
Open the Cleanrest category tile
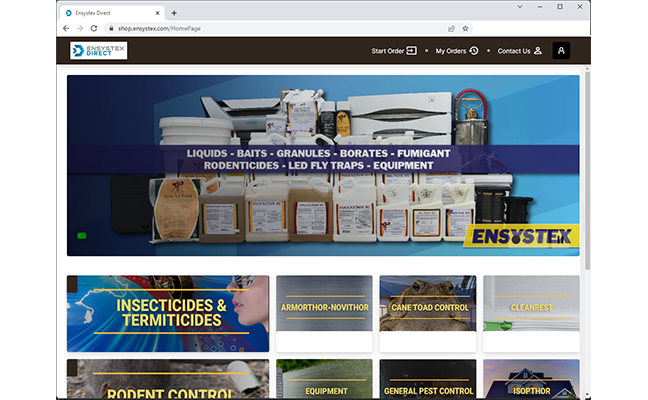click(531, 314)
